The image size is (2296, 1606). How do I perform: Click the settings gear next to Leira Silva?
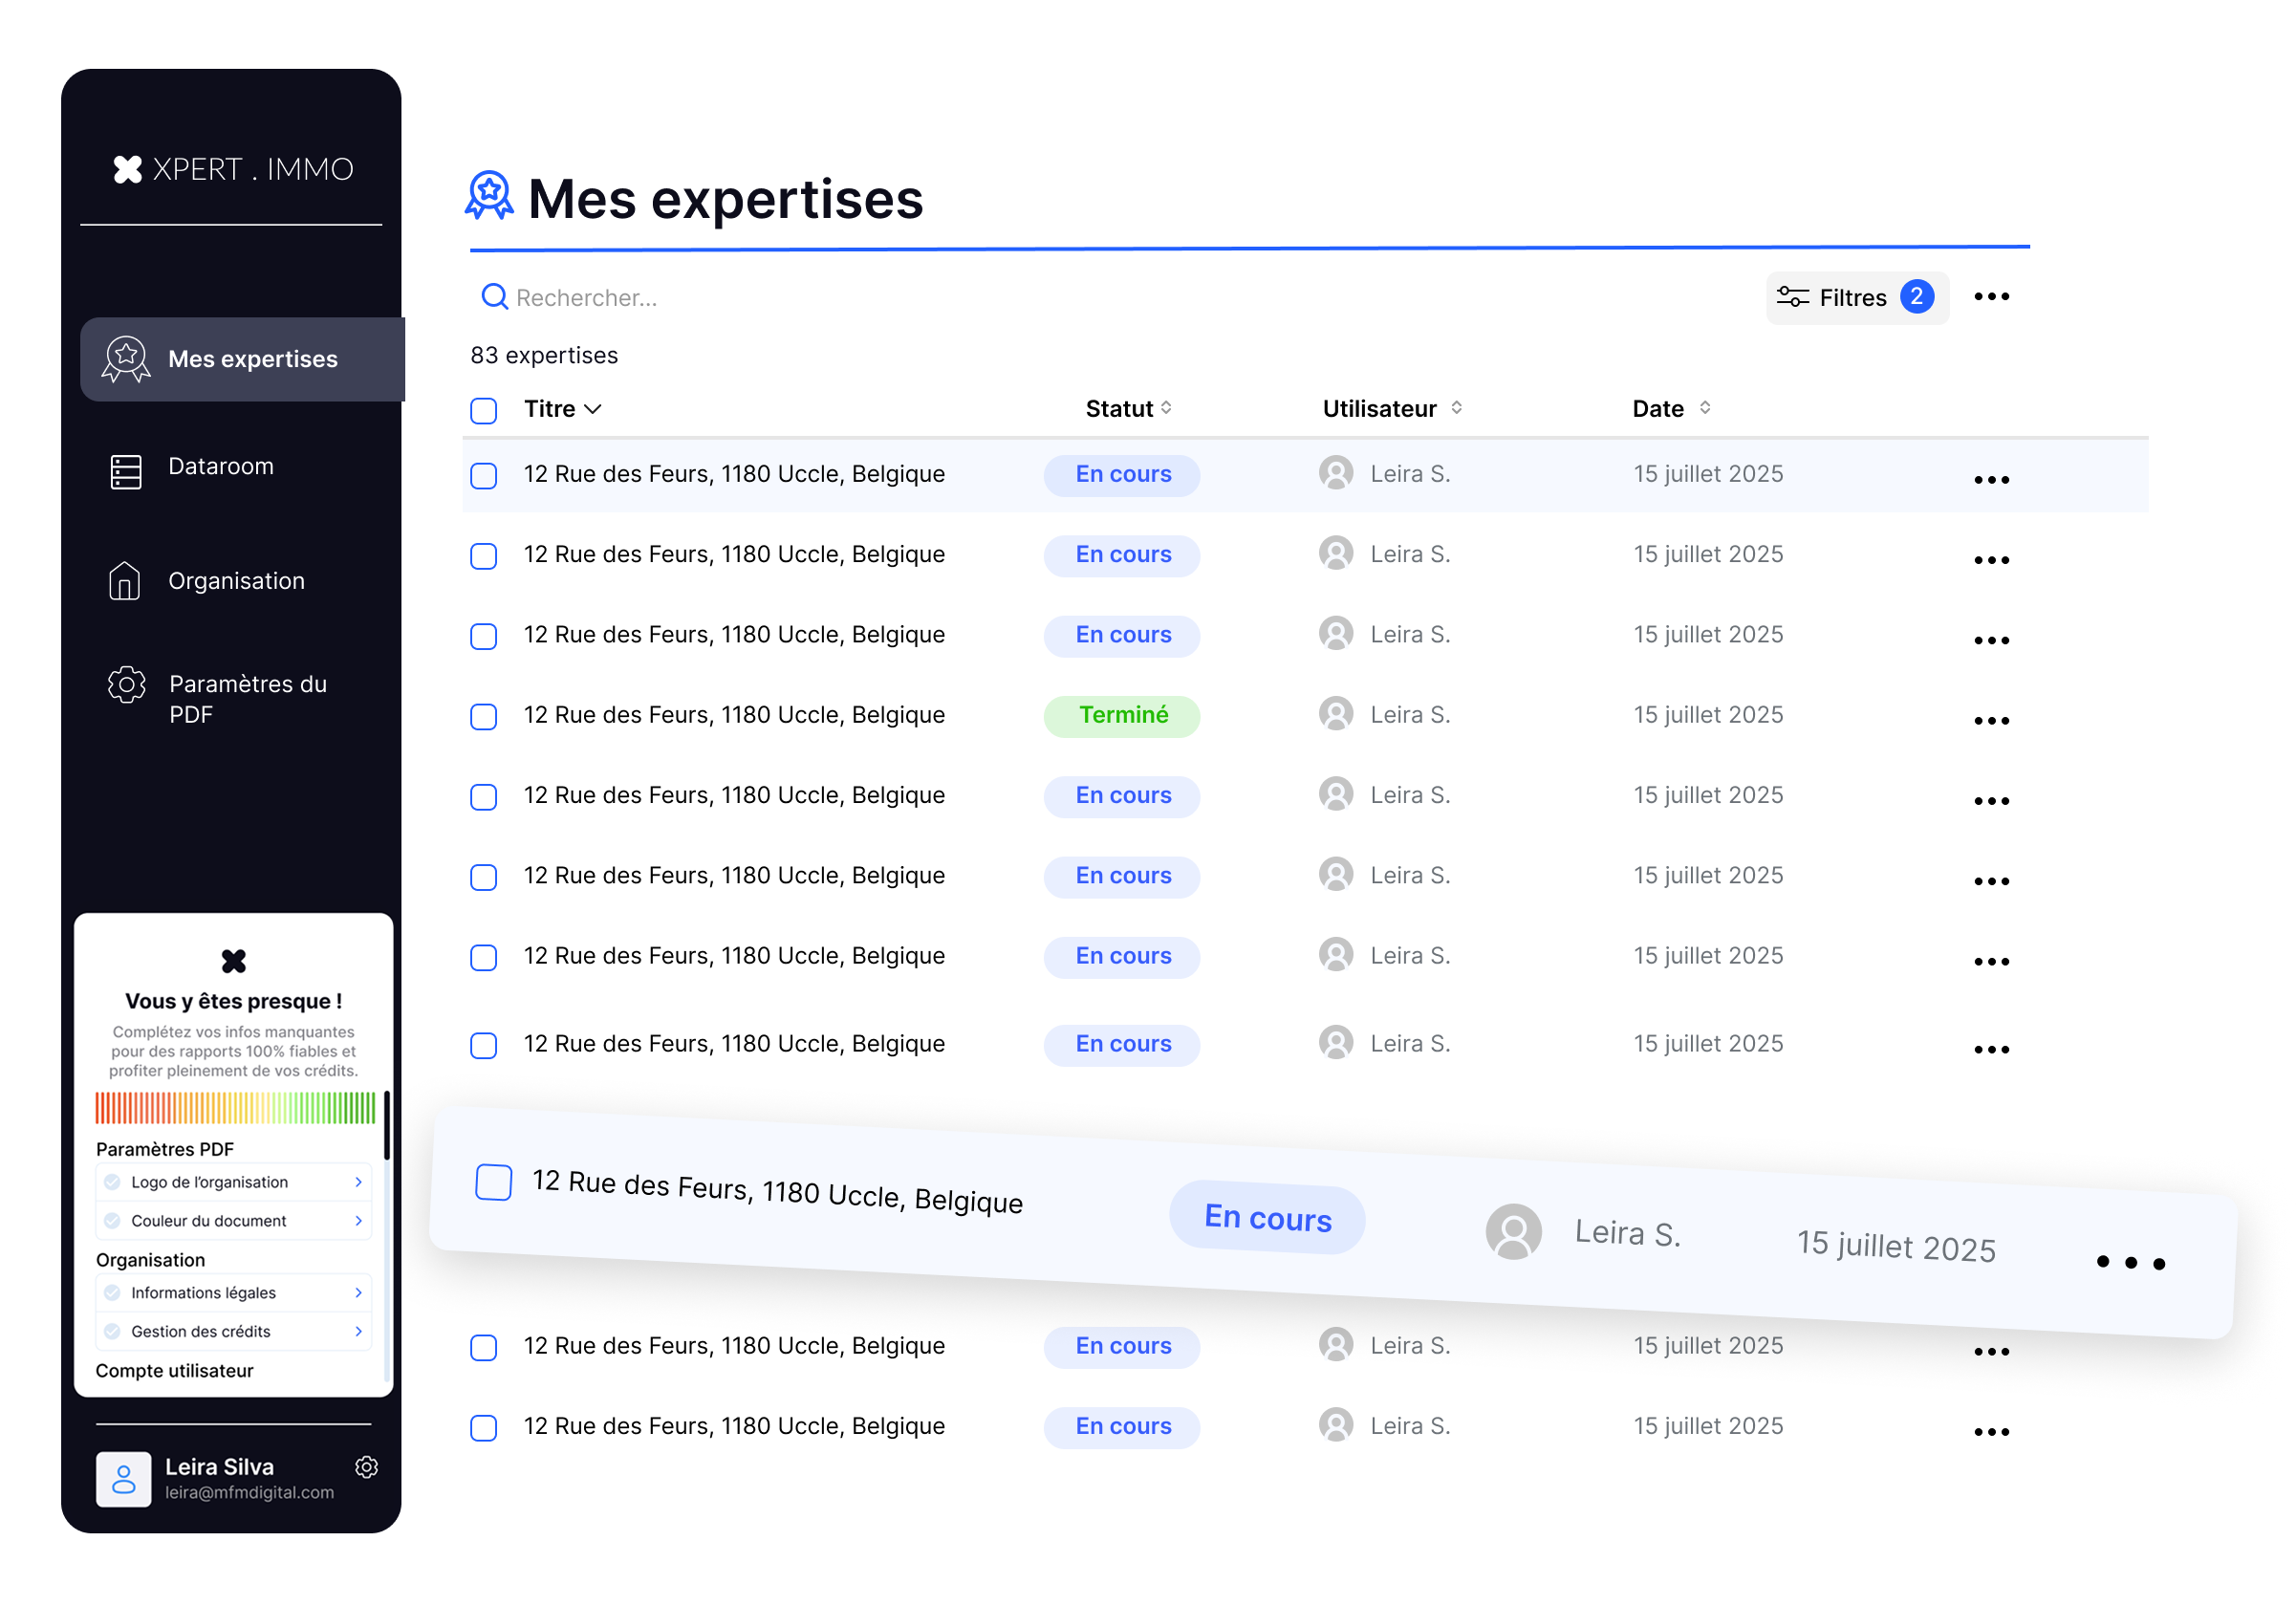[367, 1467]
